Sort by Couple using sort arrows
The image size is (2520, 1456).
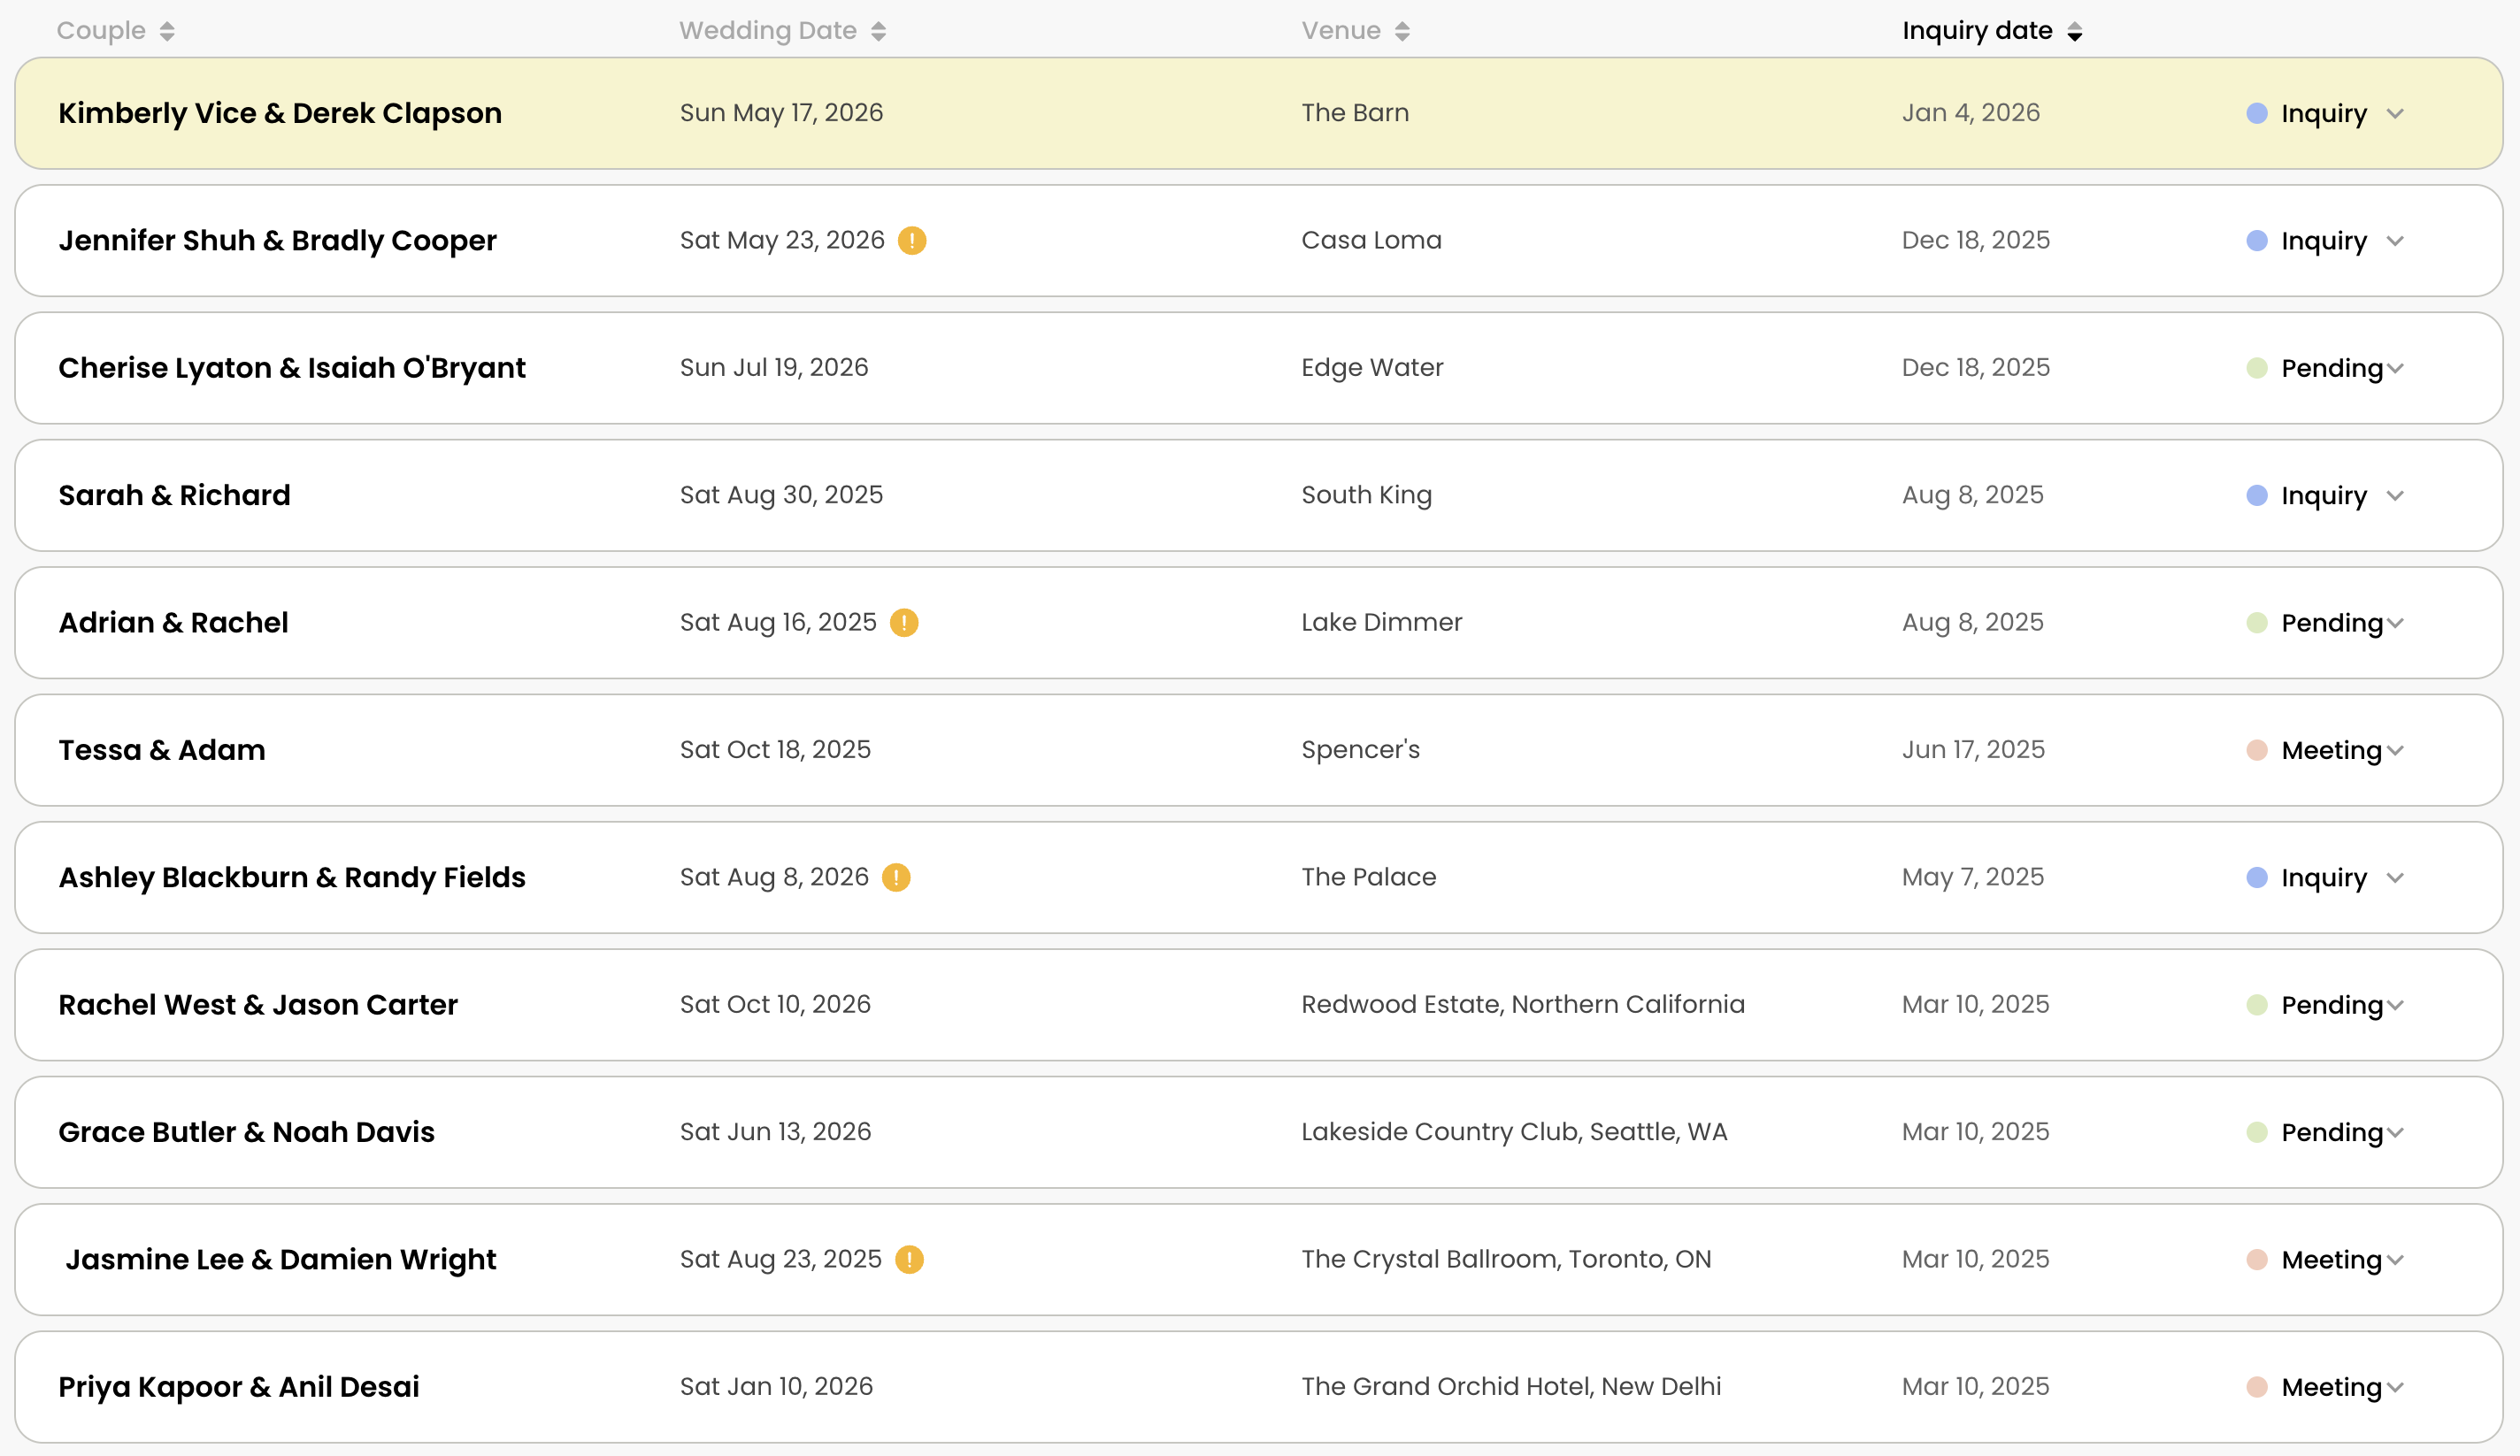[167, 32]
